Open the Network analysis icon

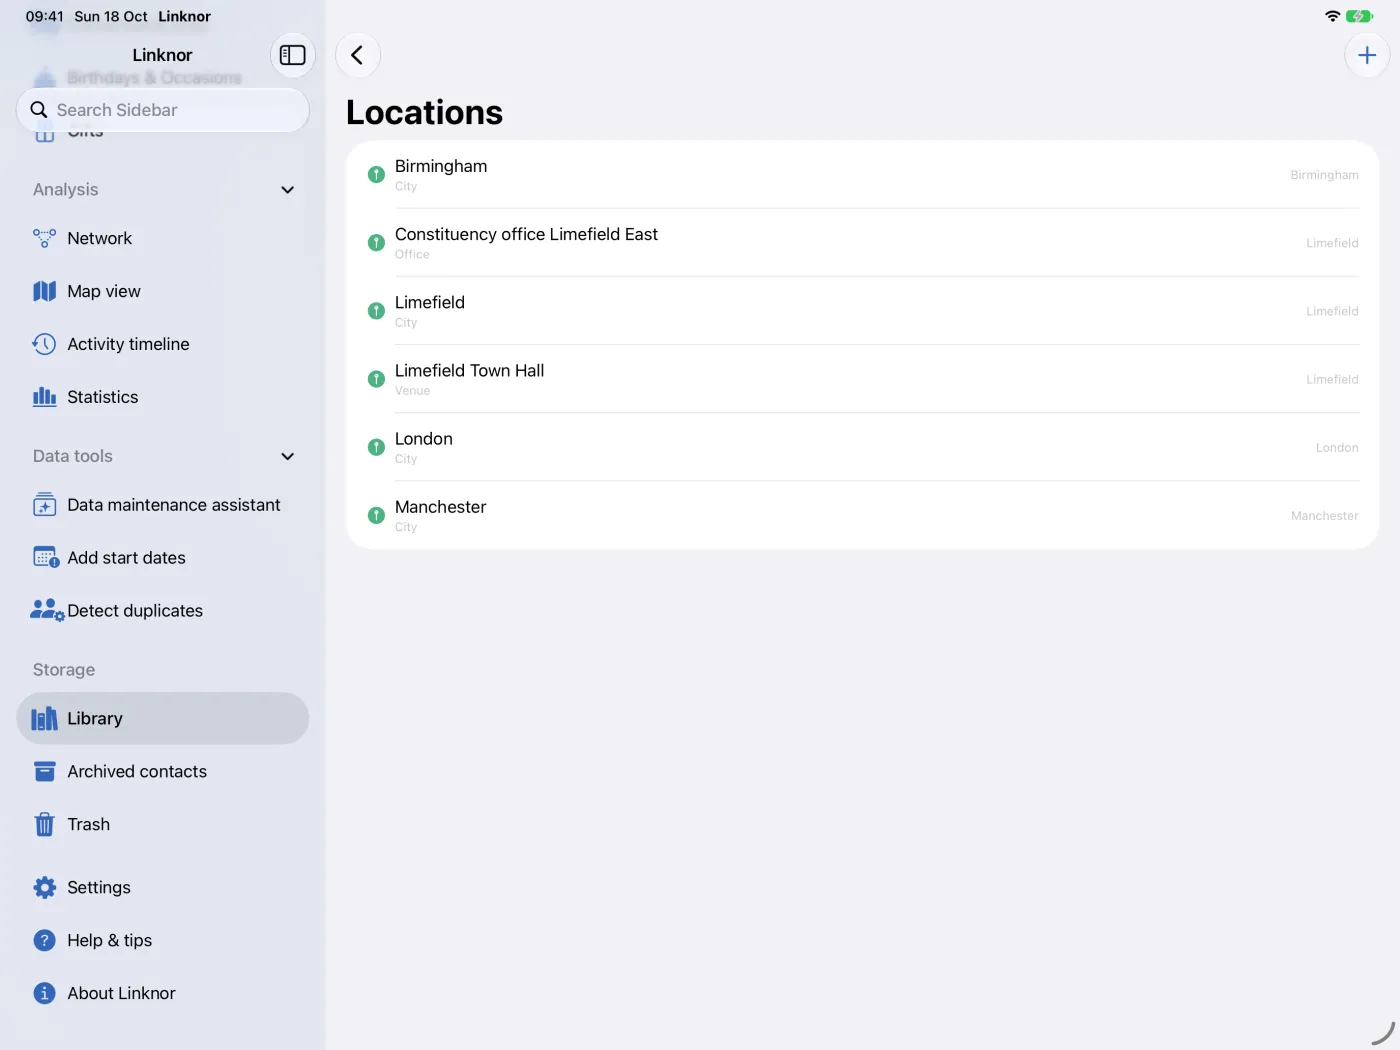pyautogui.click(x=44, y=238)
